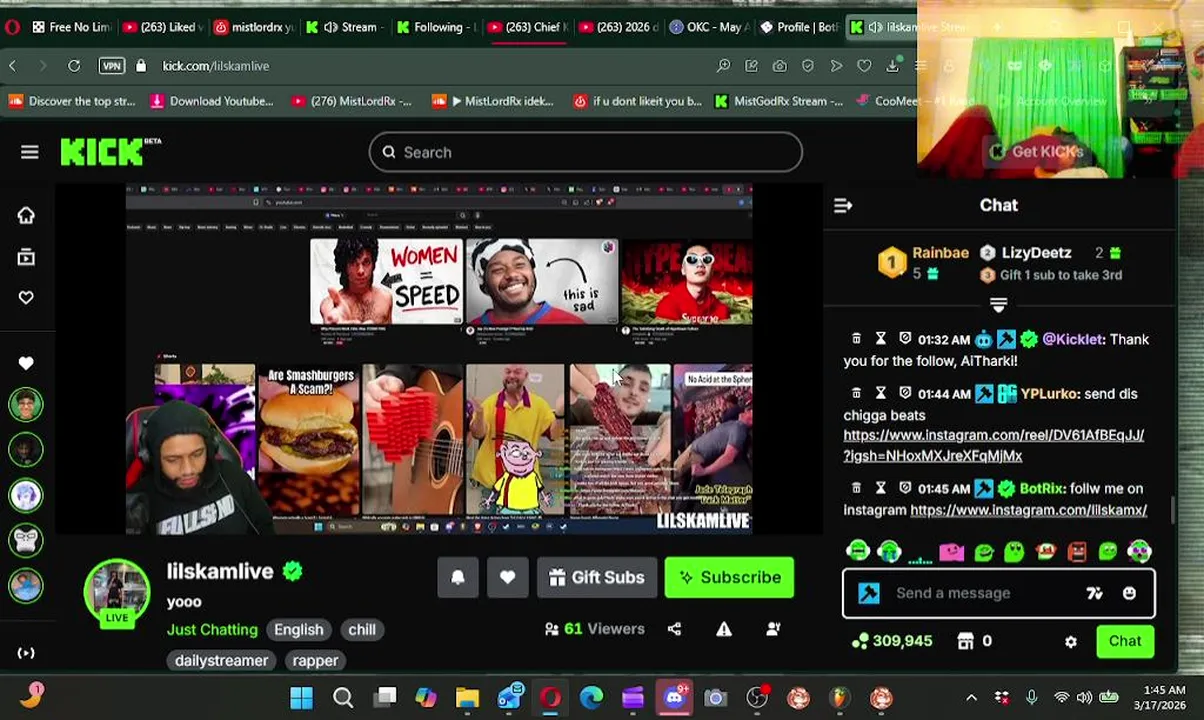
Task: Insert the red emote from emote row
Action: pos(1077,551)
